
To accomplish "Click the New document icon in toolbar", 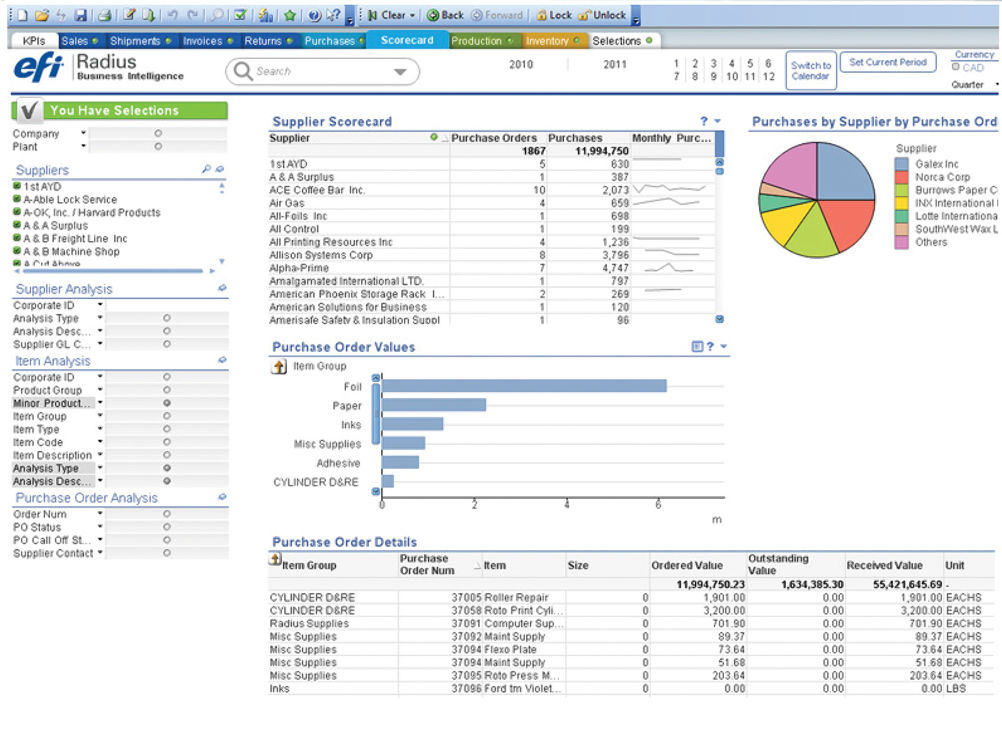I will click(x=21, y=15).
